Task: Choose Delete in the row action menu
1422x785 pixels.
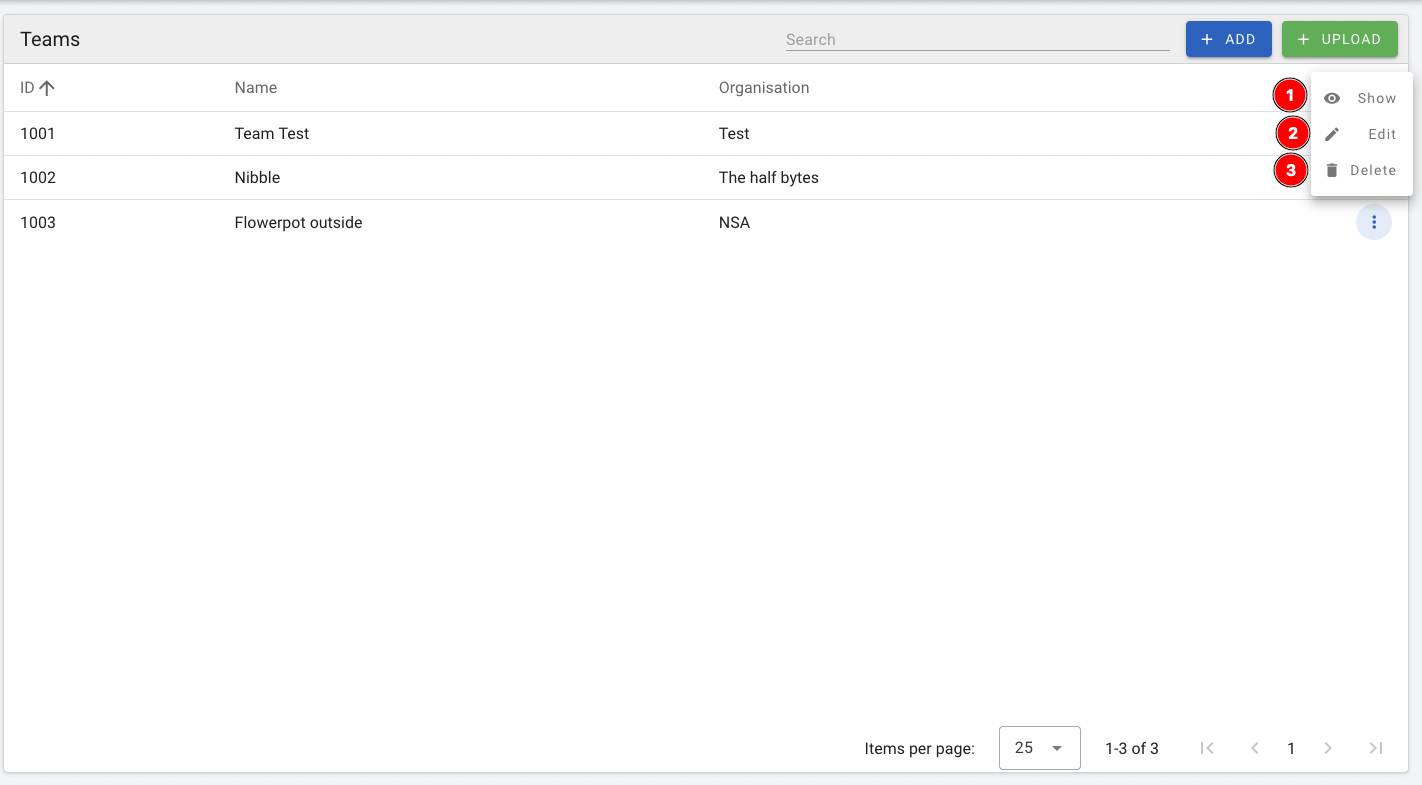Action: (1372, 170)
